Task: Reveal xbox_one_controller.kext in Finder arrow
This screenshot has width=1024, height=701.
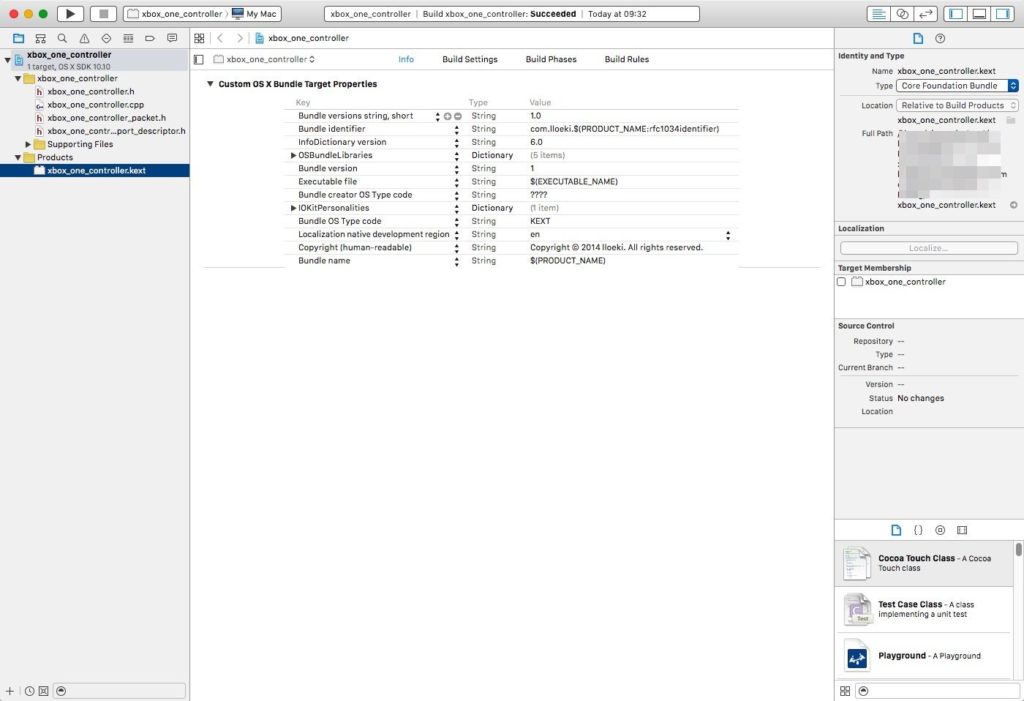Action: pos(1014,205)
